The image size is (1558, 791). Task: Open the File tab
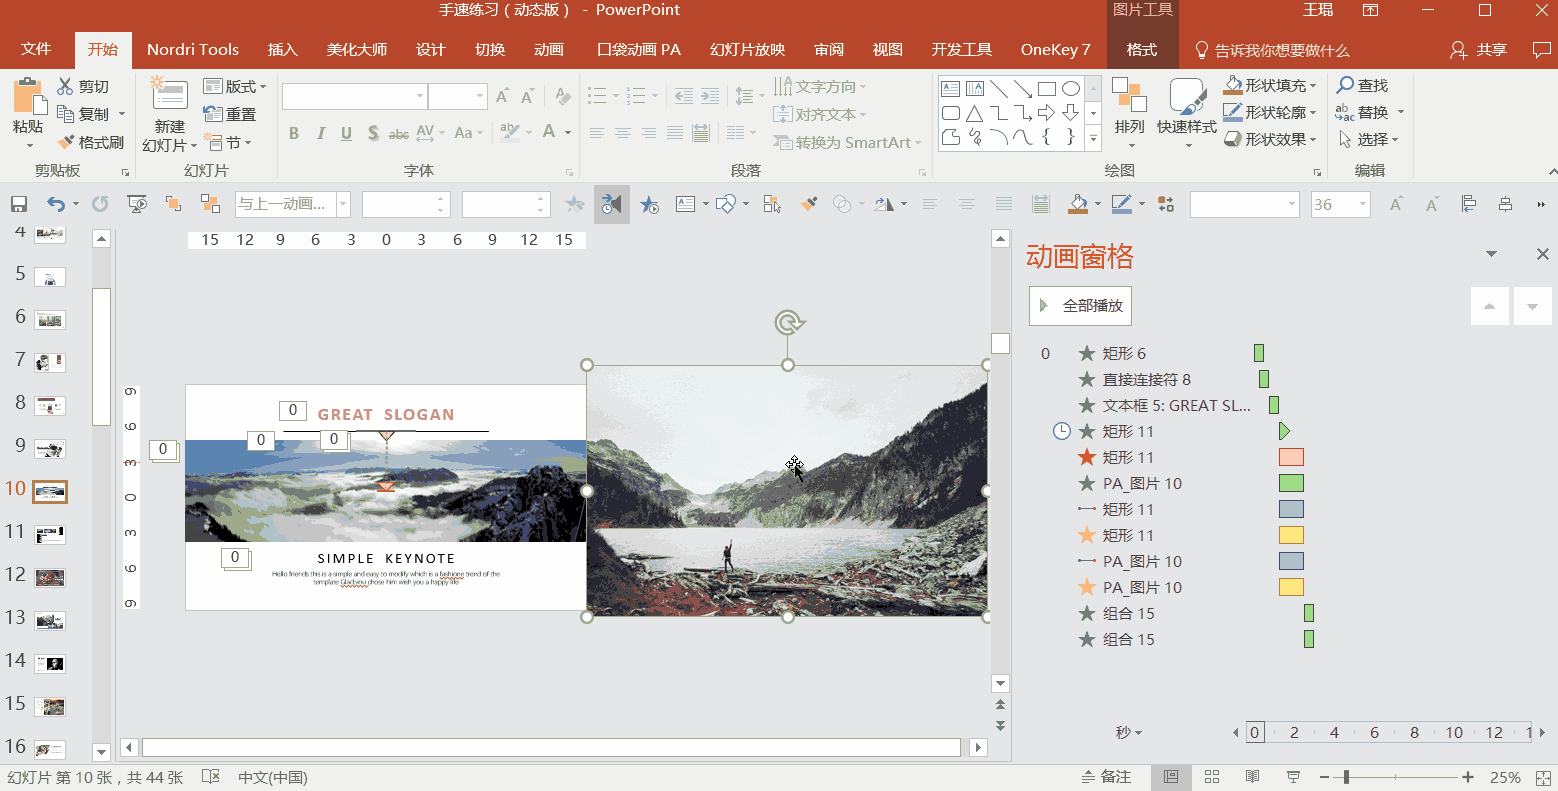click(36, 49)
